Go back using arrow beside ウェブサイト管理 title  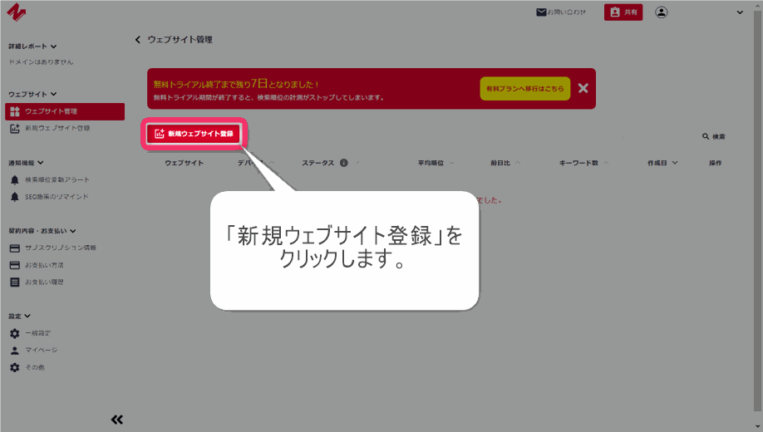(138, 39)
